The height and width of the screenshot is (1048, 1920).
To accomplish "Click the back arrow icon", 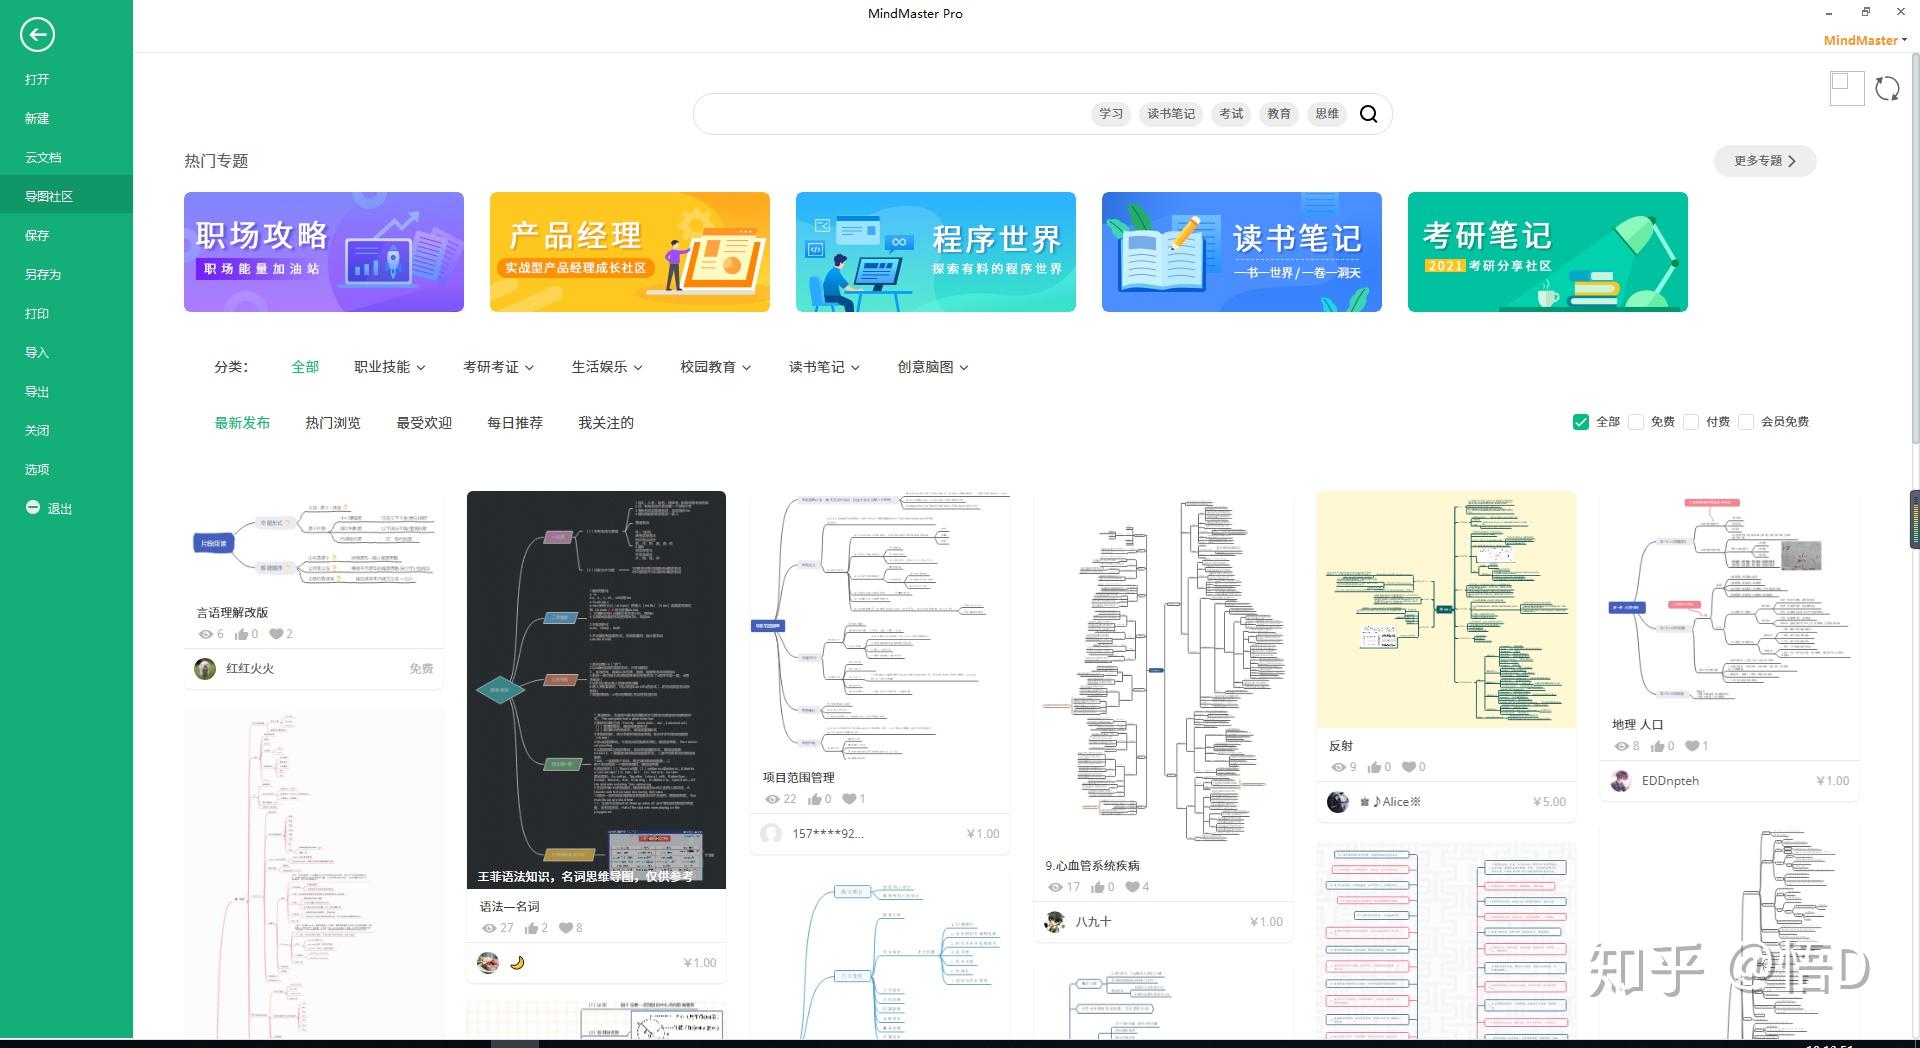I will (x=37, y=35).
